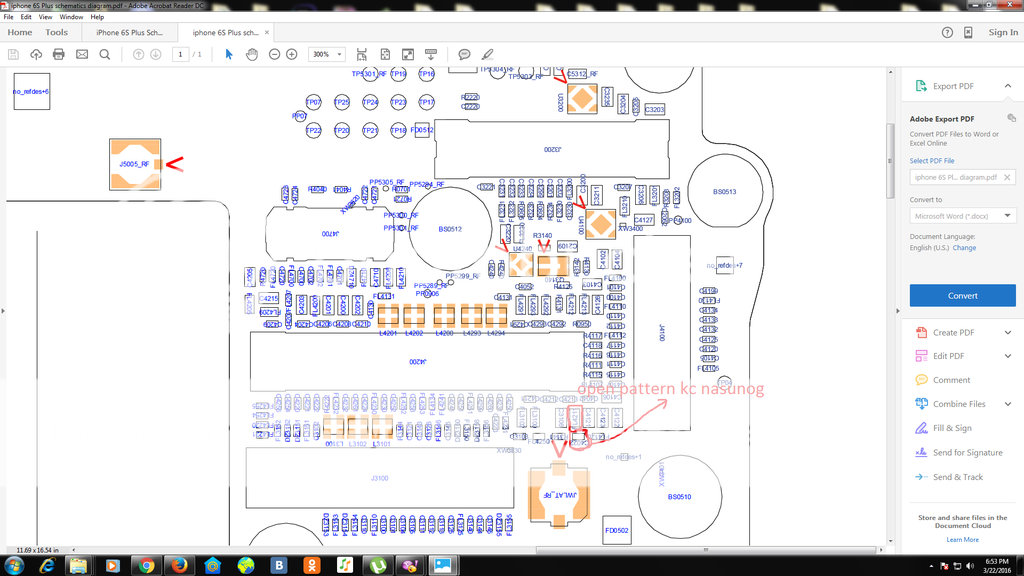Click the blue Convert button

click(x=961, y=295)
